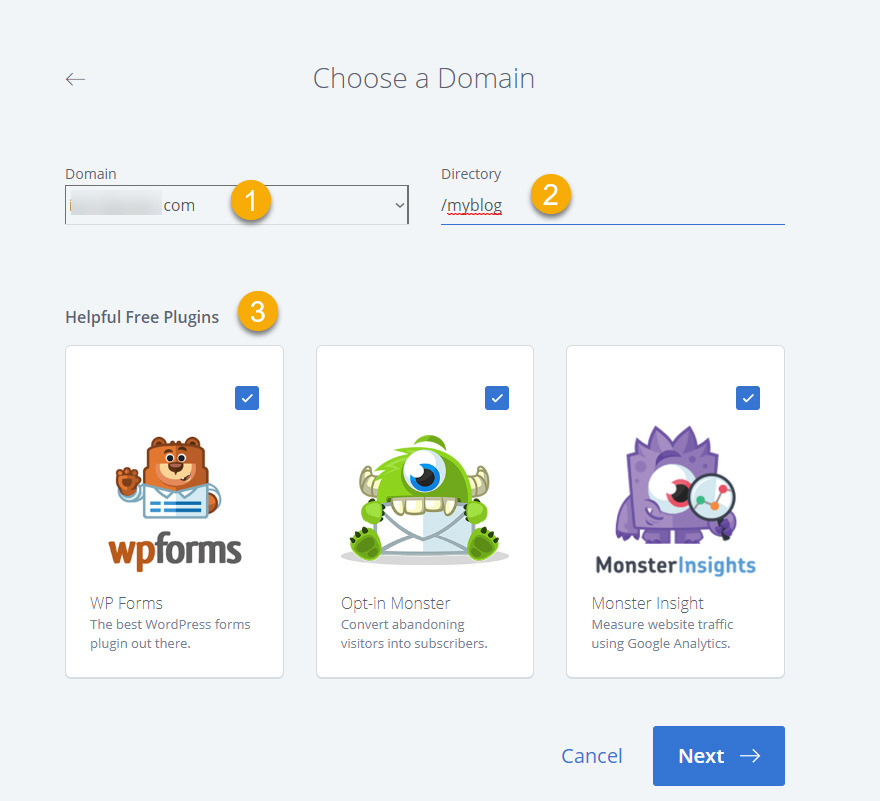Click badge 3 beside Helpful Free Plugins
This screenshot has width=880, height=801.
[x=257, y=312]
